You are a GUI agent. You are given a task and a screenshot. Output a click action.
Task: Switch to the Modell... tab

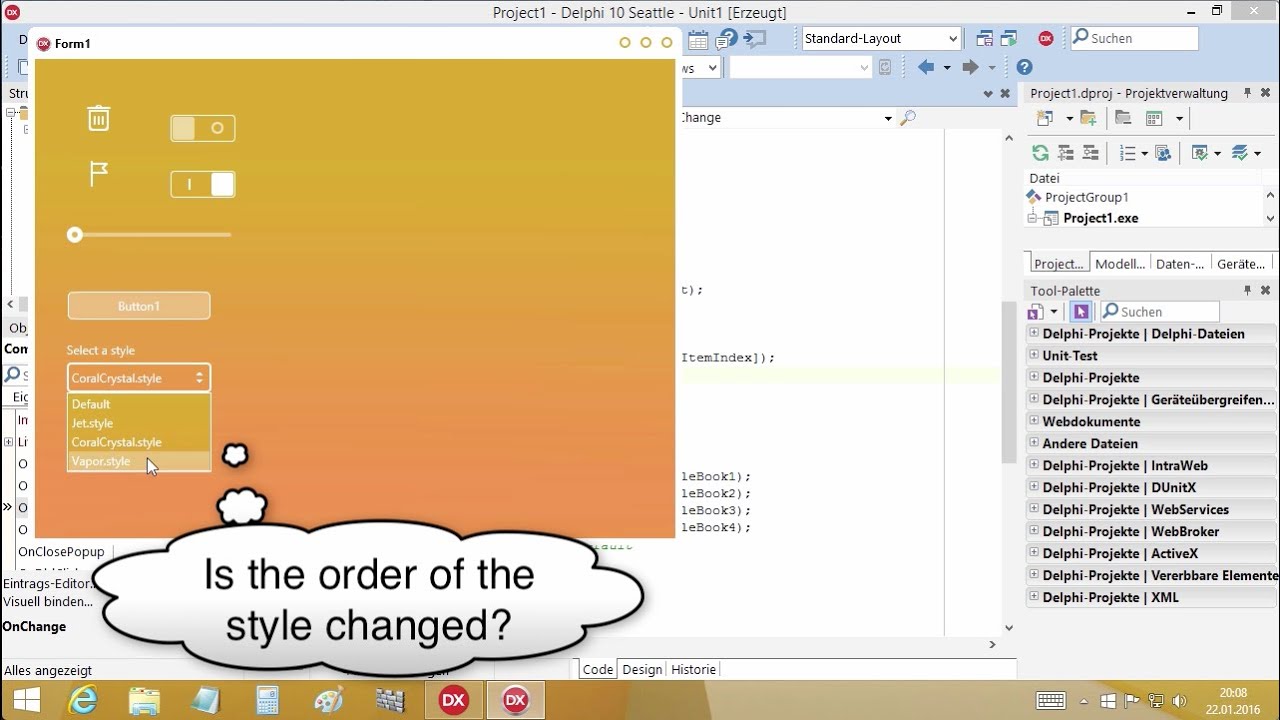[x=1120, y=264]
